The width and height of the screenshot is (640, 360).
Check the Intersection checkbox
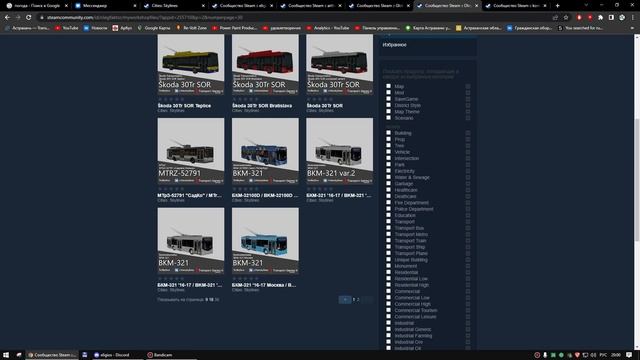389,158
